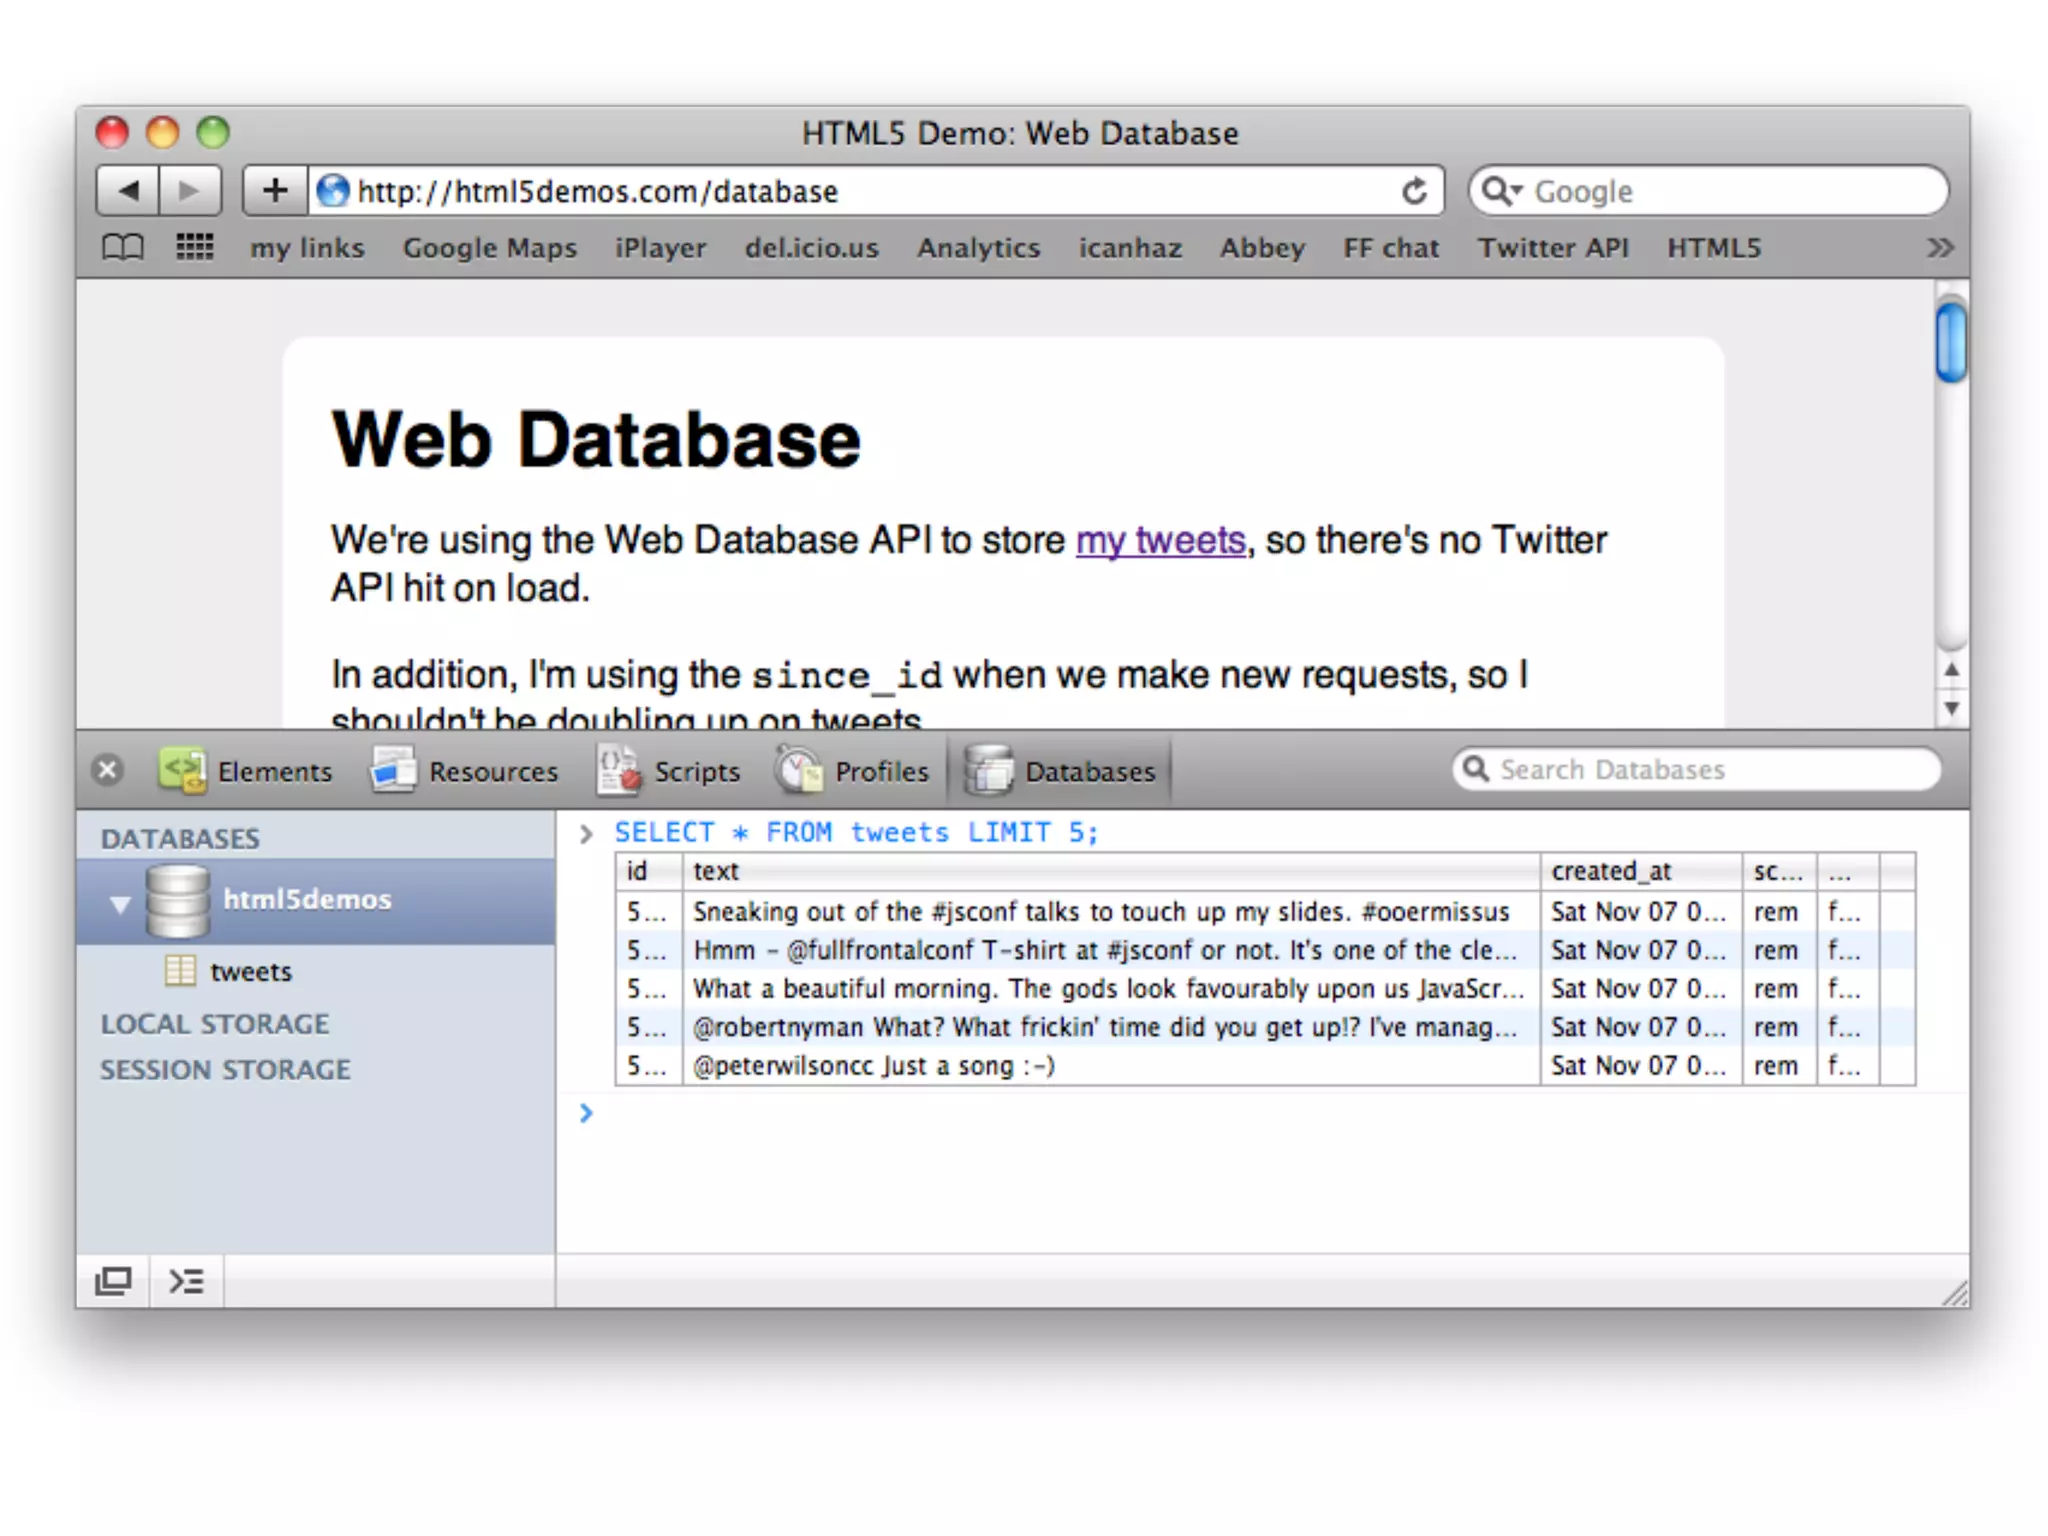Expand the bookmarks bar overflow chevron
Viewport: 2048px width, 1536px height.
[1940, 247]
